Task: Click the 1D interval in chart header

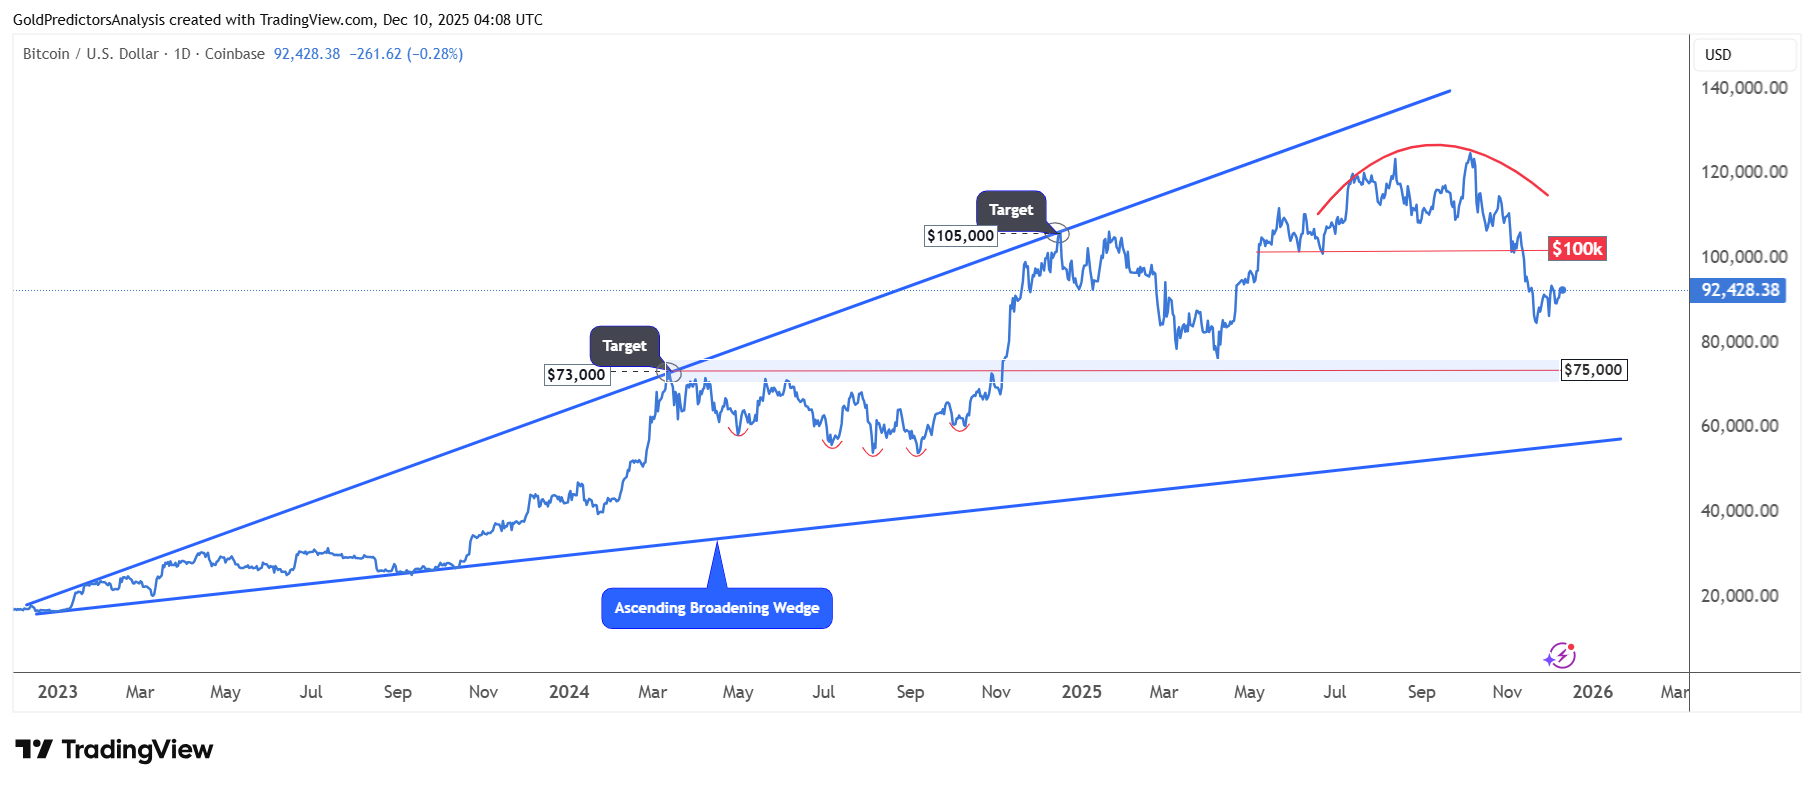Action: pyautogui.click(x=182, y=54)
